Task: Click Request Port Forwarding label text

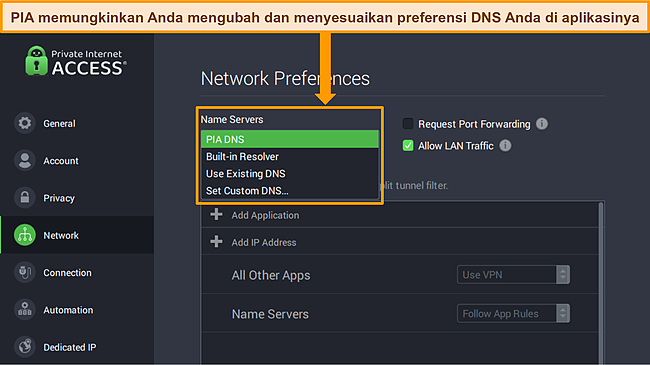Action: click(x=474, y=124)
